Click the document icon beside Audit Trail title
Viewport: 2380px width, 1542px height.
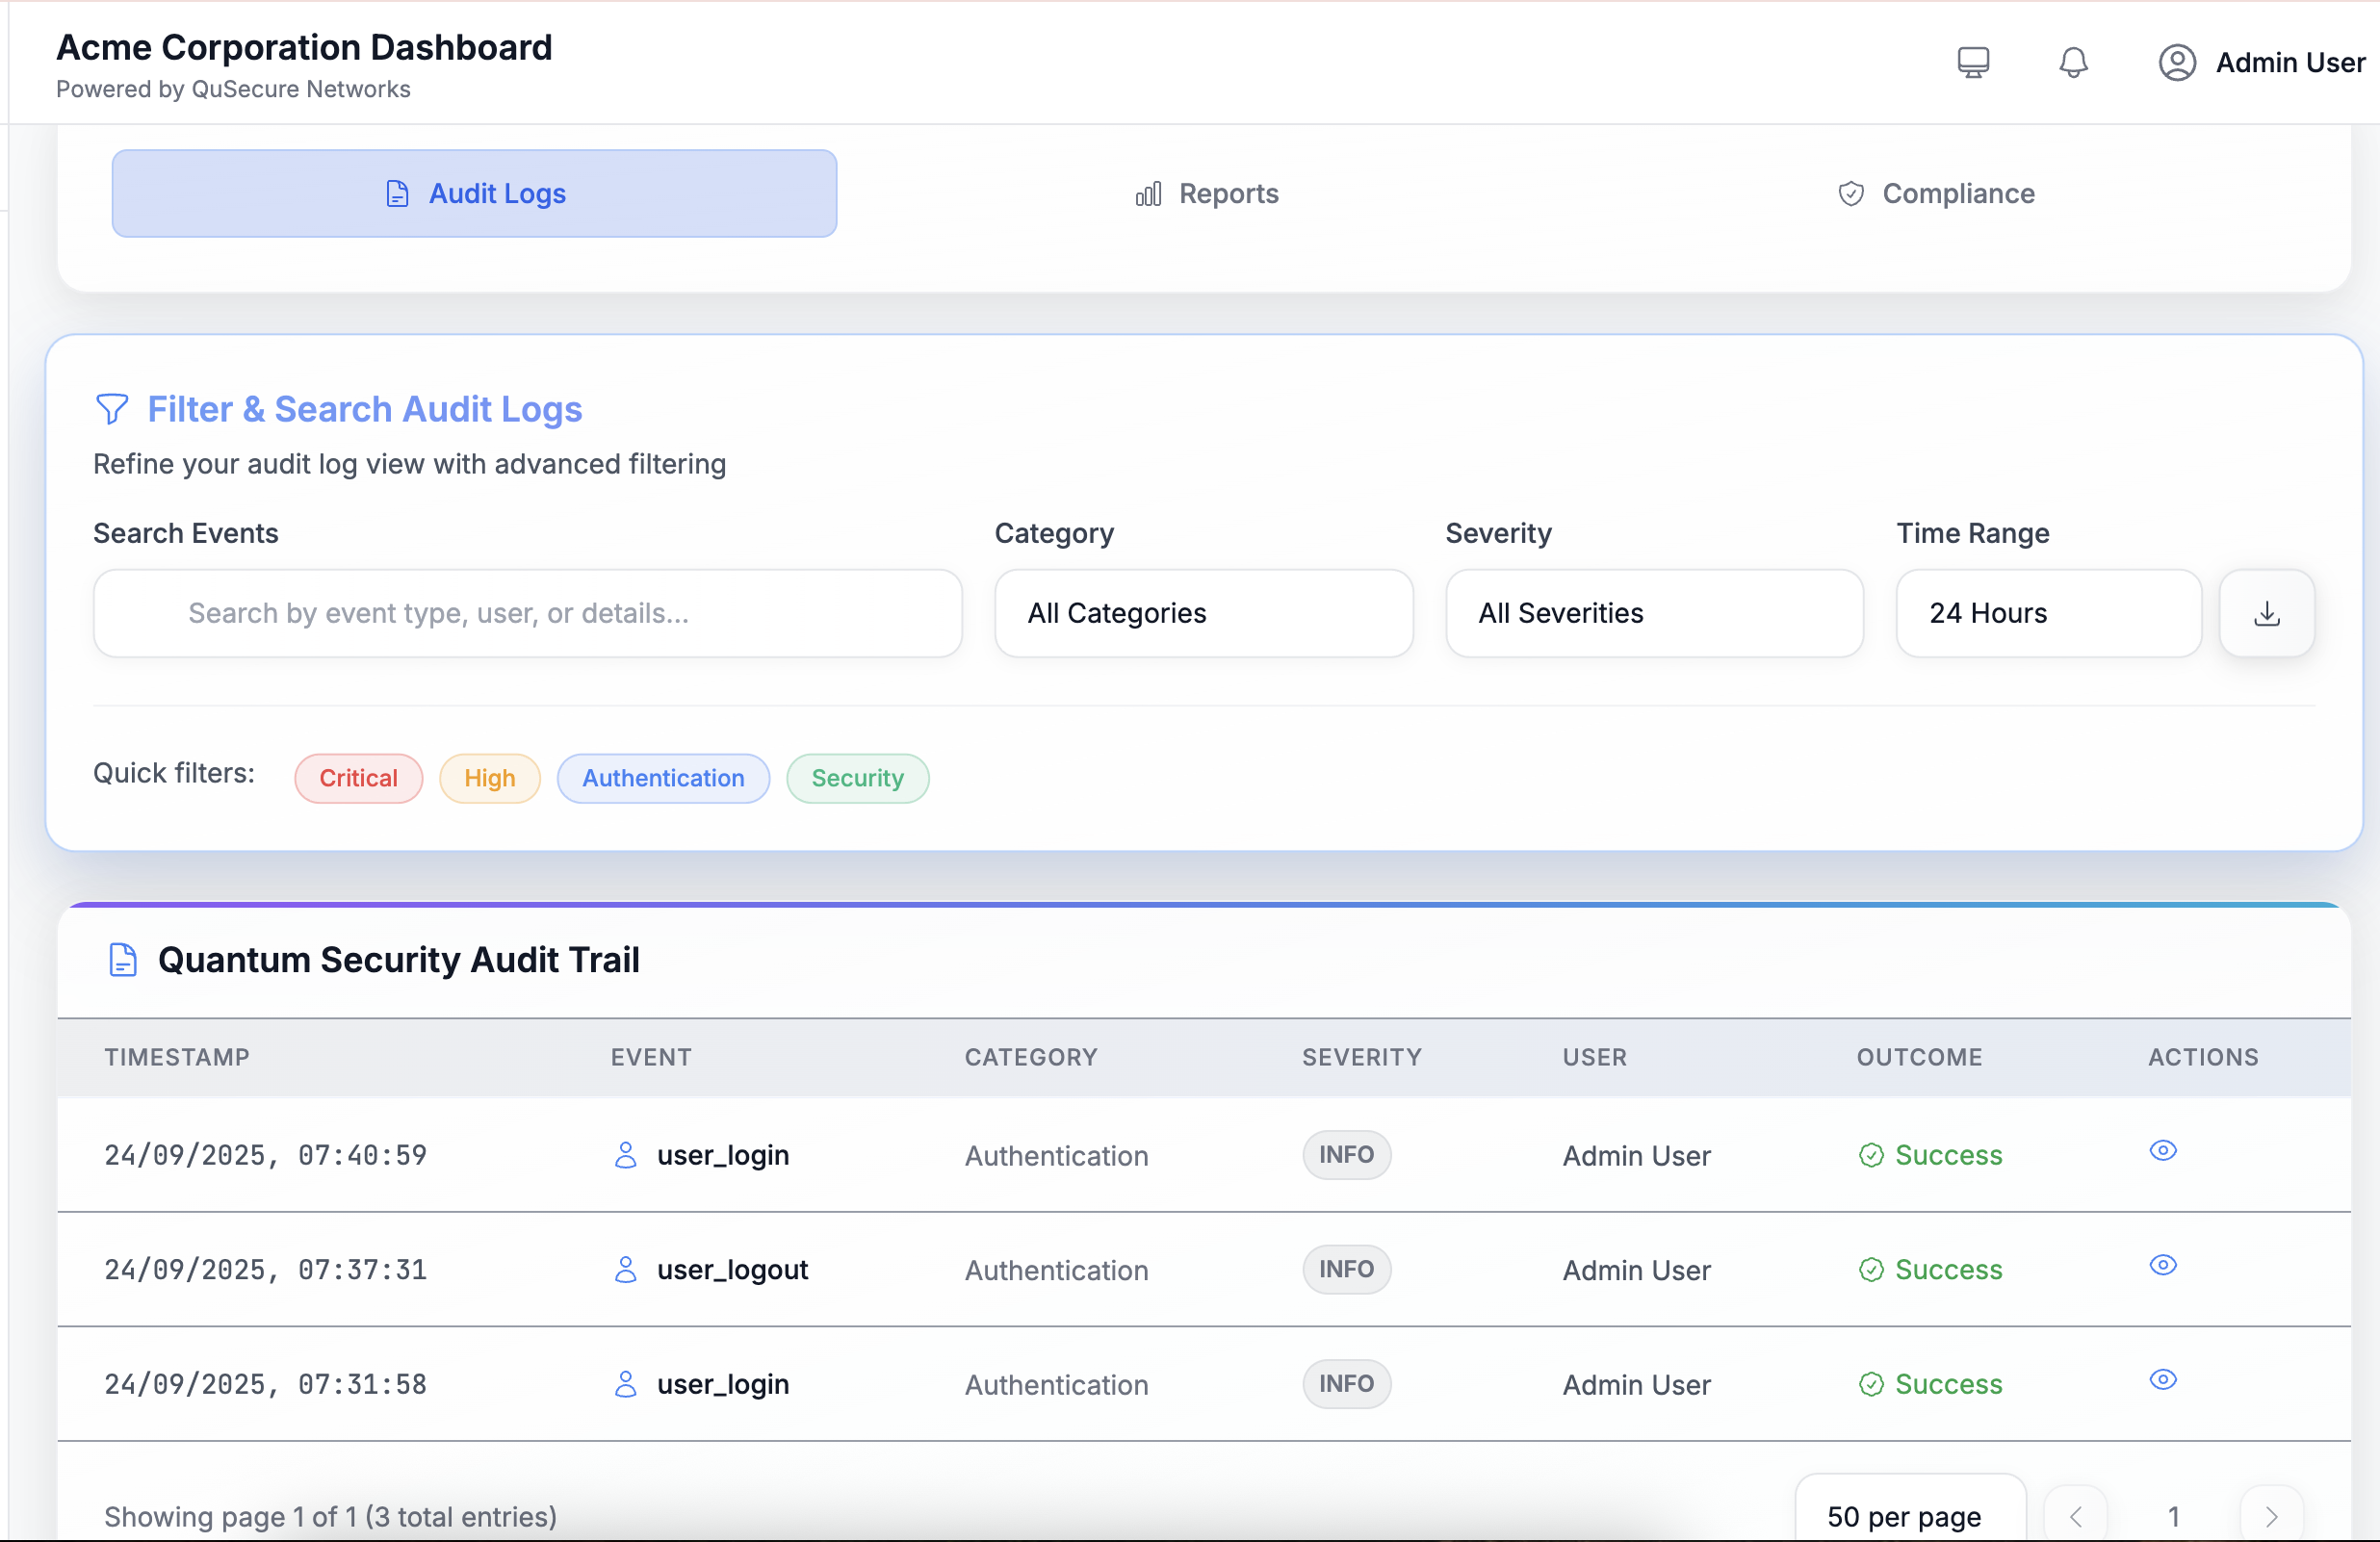click(x=122, y=959)
